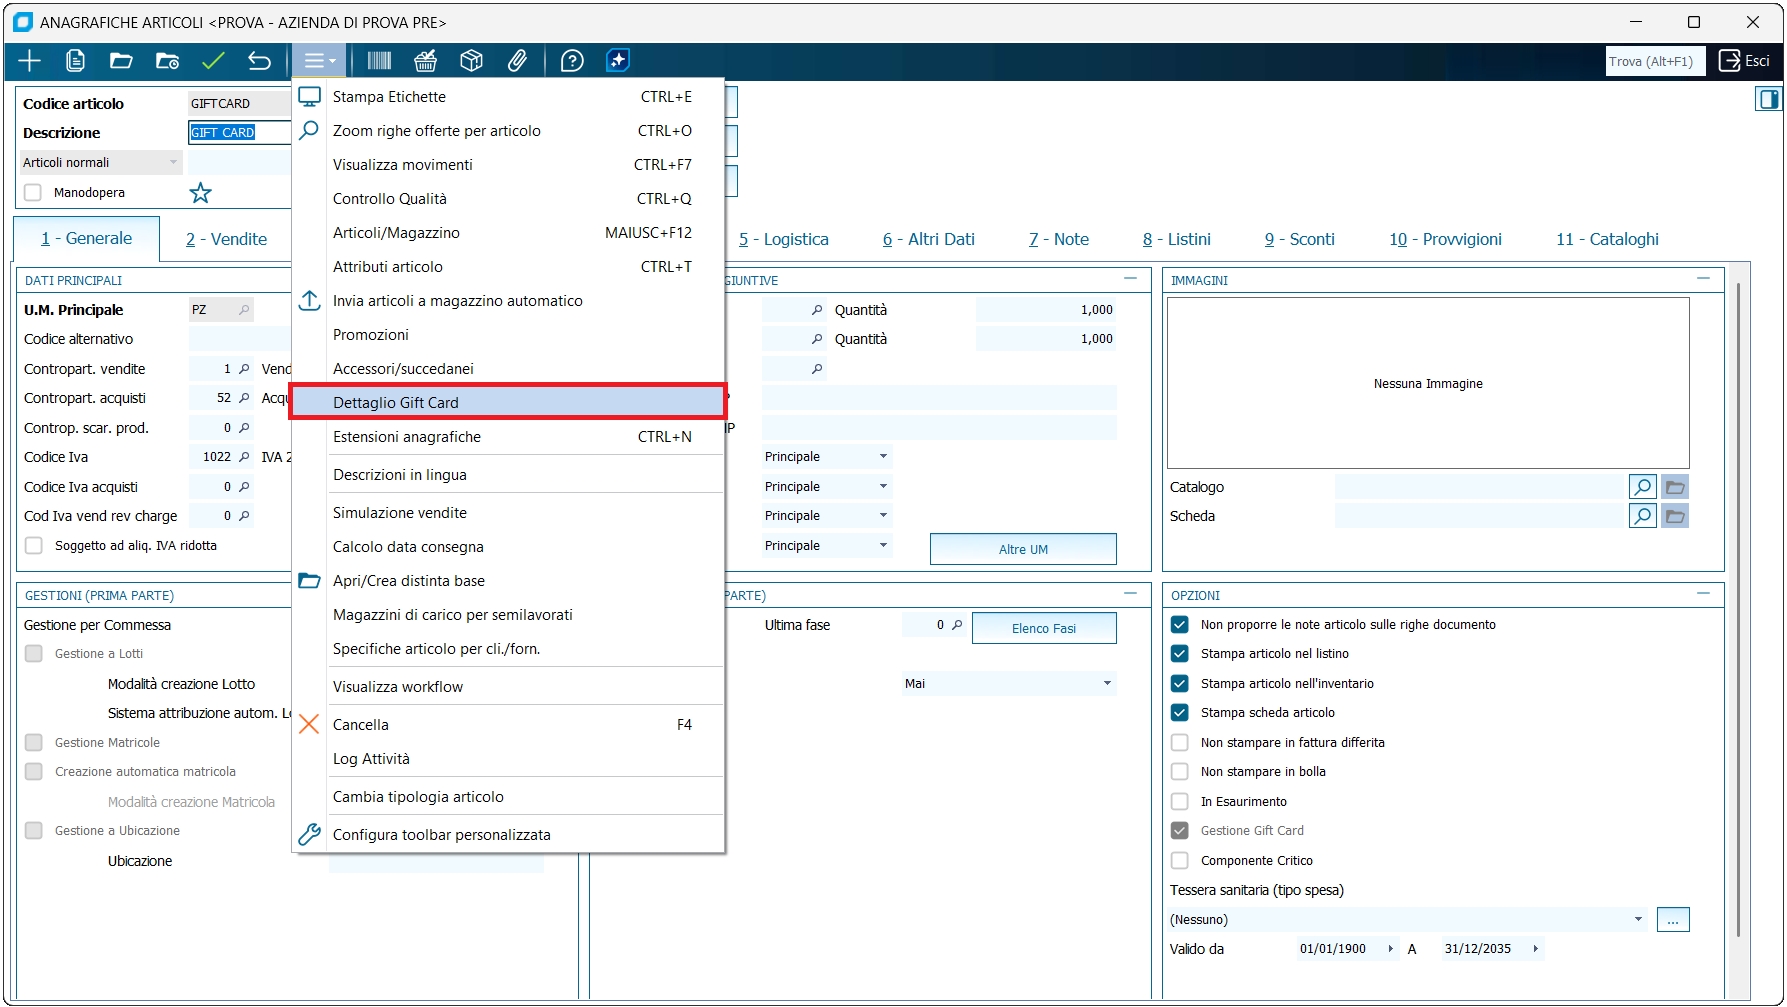
Task: Toggle the Manodopera checkbox
Action: coord(33,193)
